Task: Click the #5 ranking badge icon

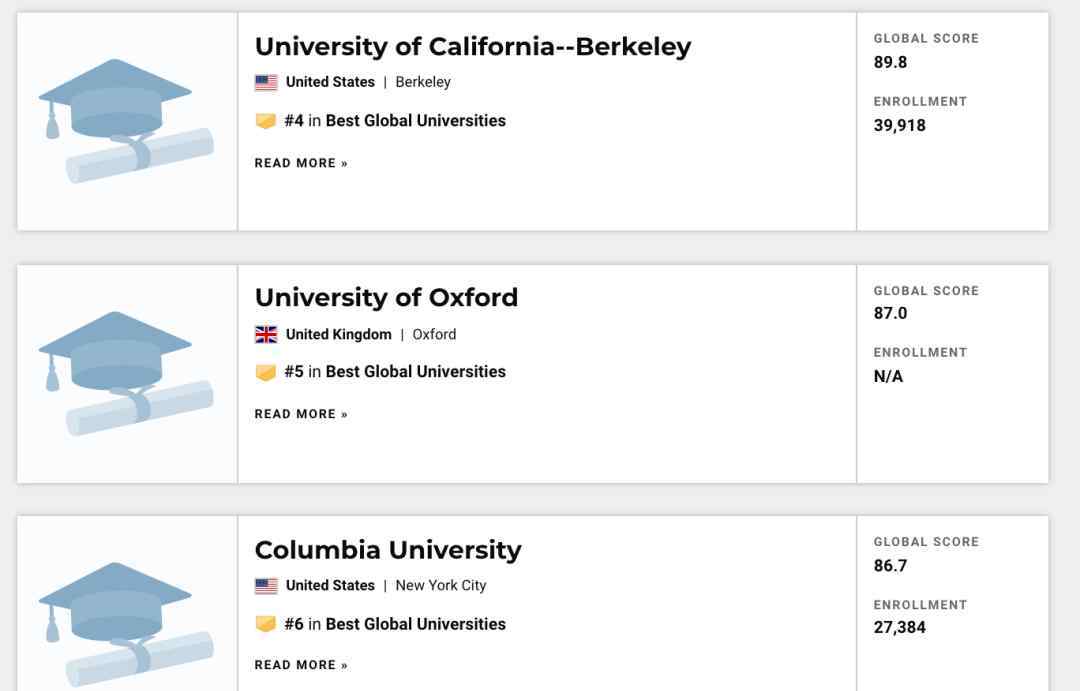Action: point(265,372)
